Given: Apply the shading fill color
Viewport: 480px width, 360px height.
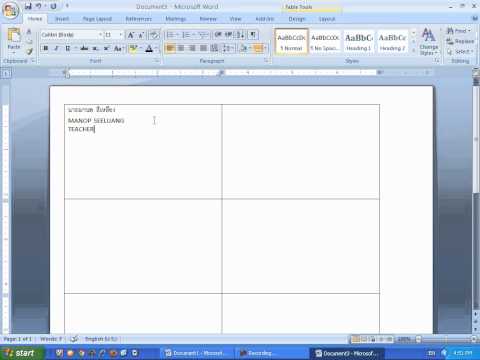Looking at the screenshot, I should 245,48.
